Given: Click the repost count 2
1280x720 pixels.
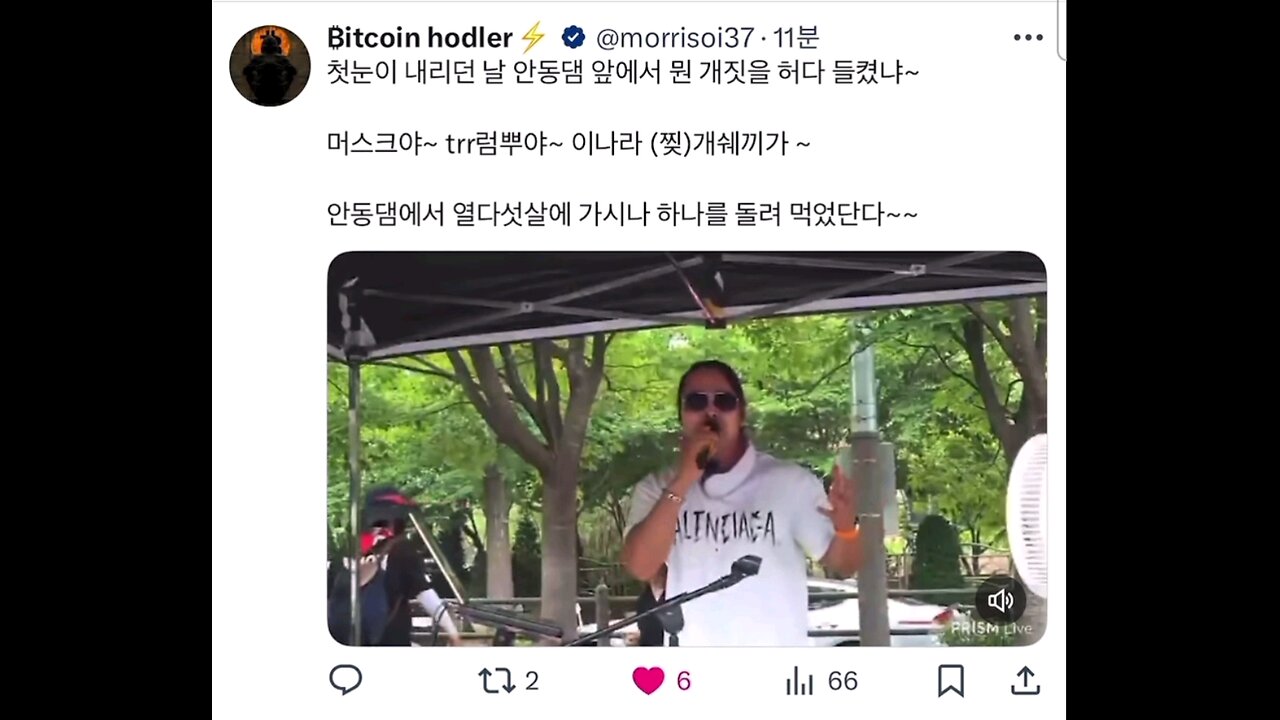Looking at the screenshot, I should coord(532,681).
